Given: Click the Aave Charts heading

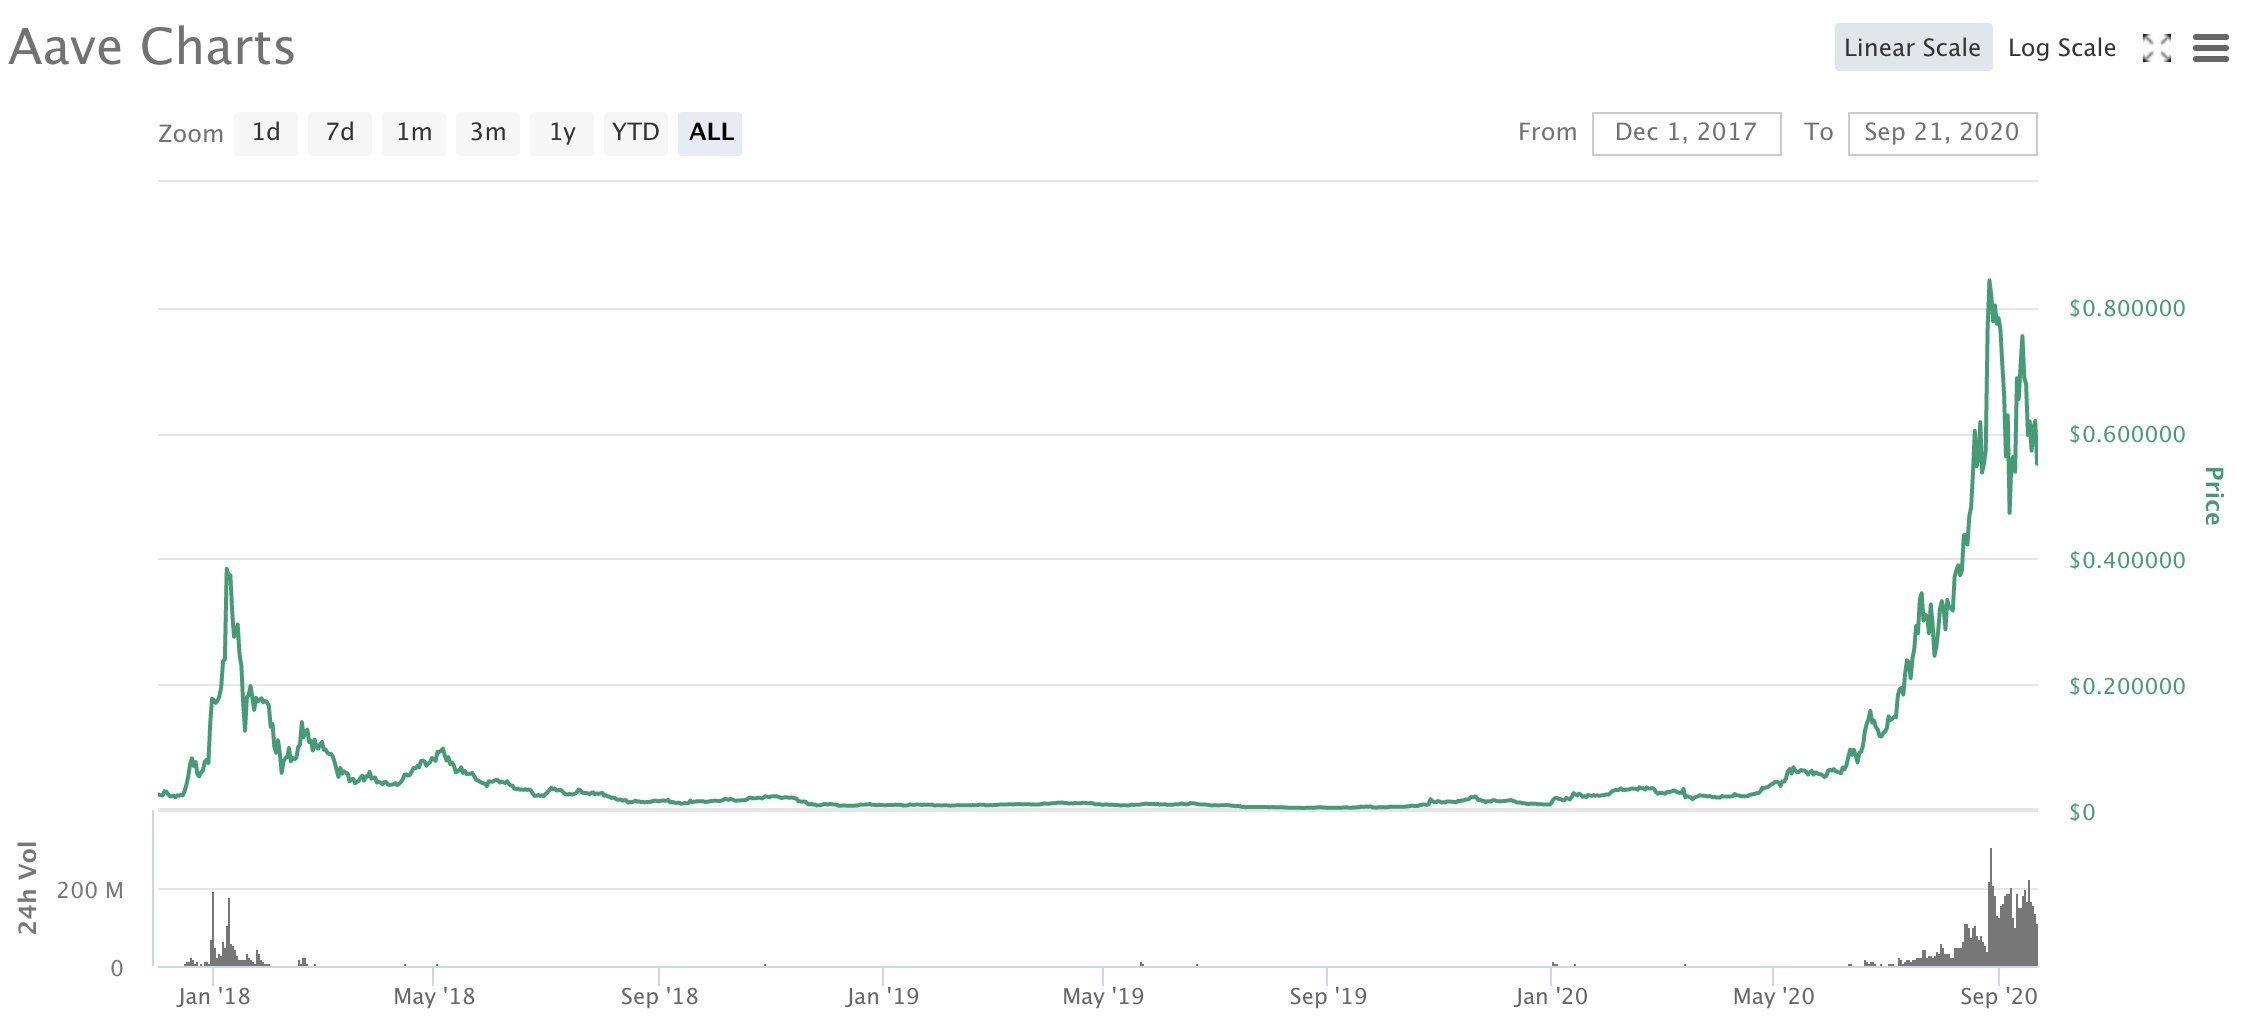Looking at the screenshot, I should [x=152, y=47].
